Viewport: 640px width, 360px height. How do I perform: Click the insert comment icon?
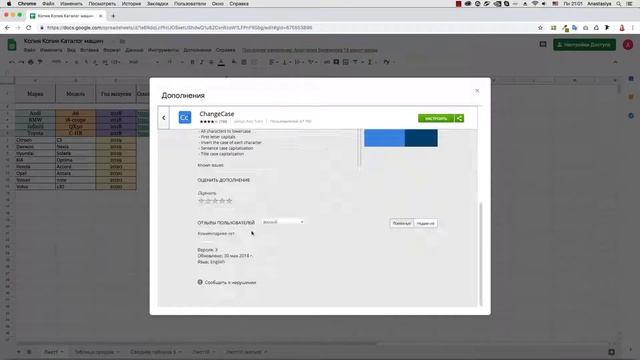336,62
